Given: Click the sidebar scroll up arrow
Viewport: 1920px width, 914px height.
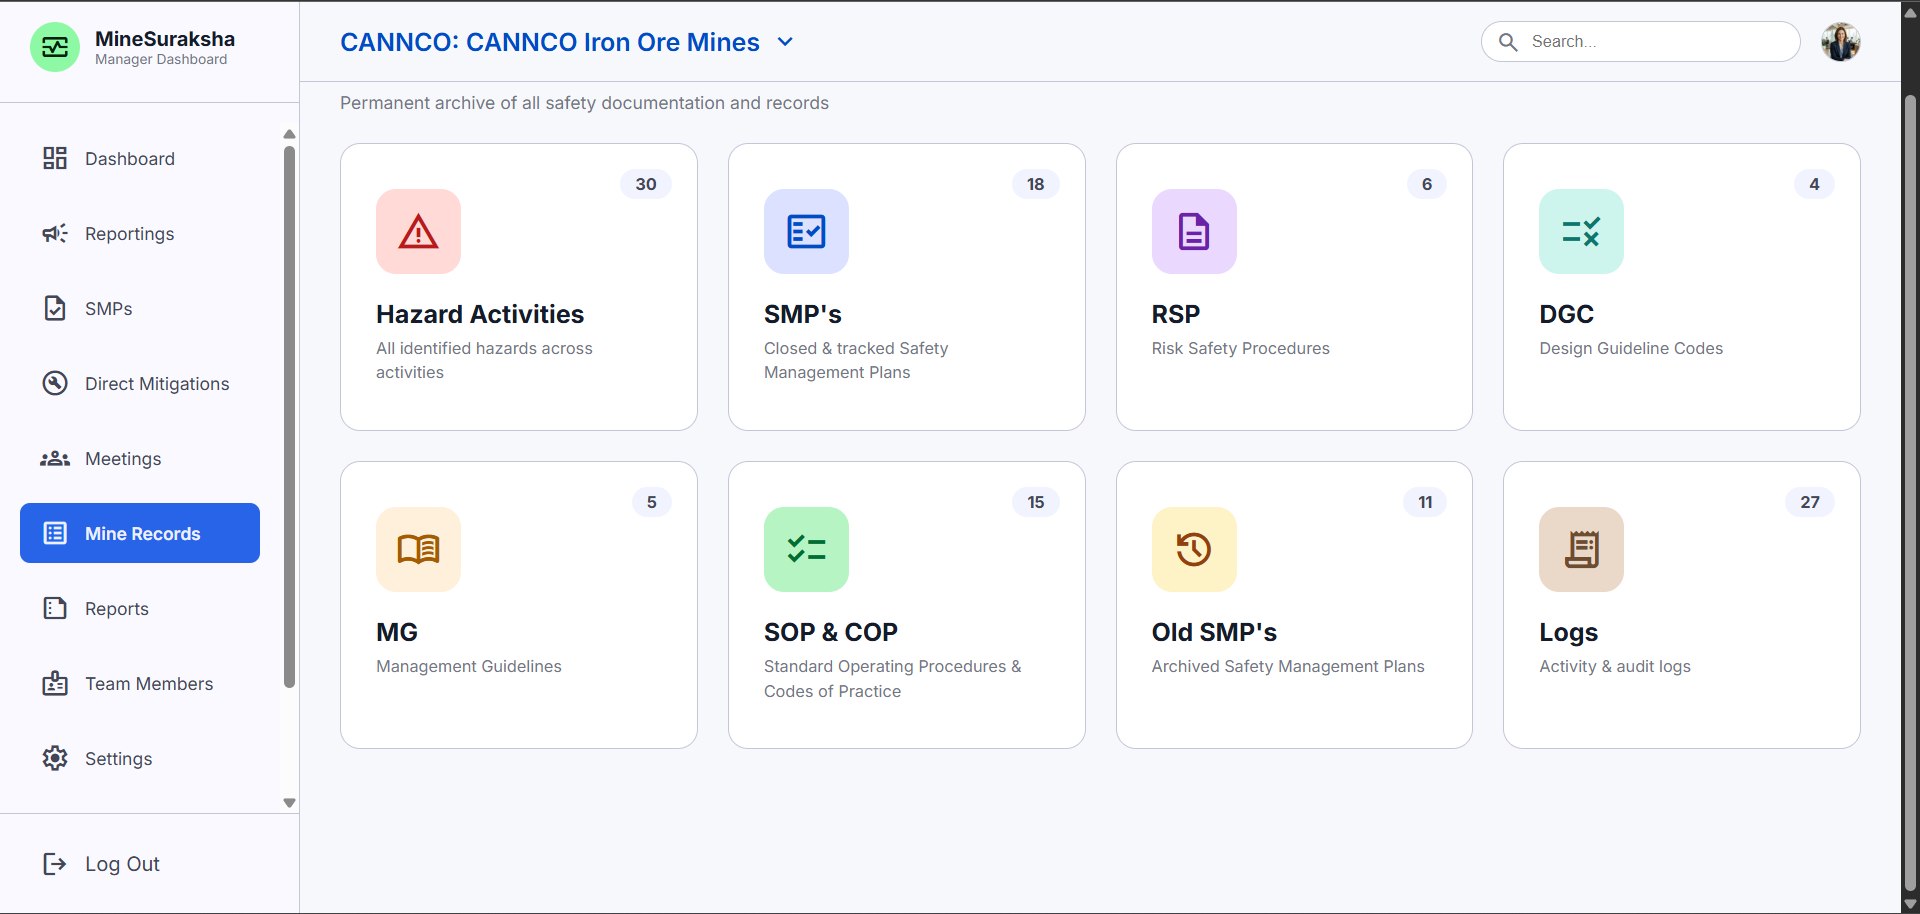Looking at the screenshot, I should (289, 134).
